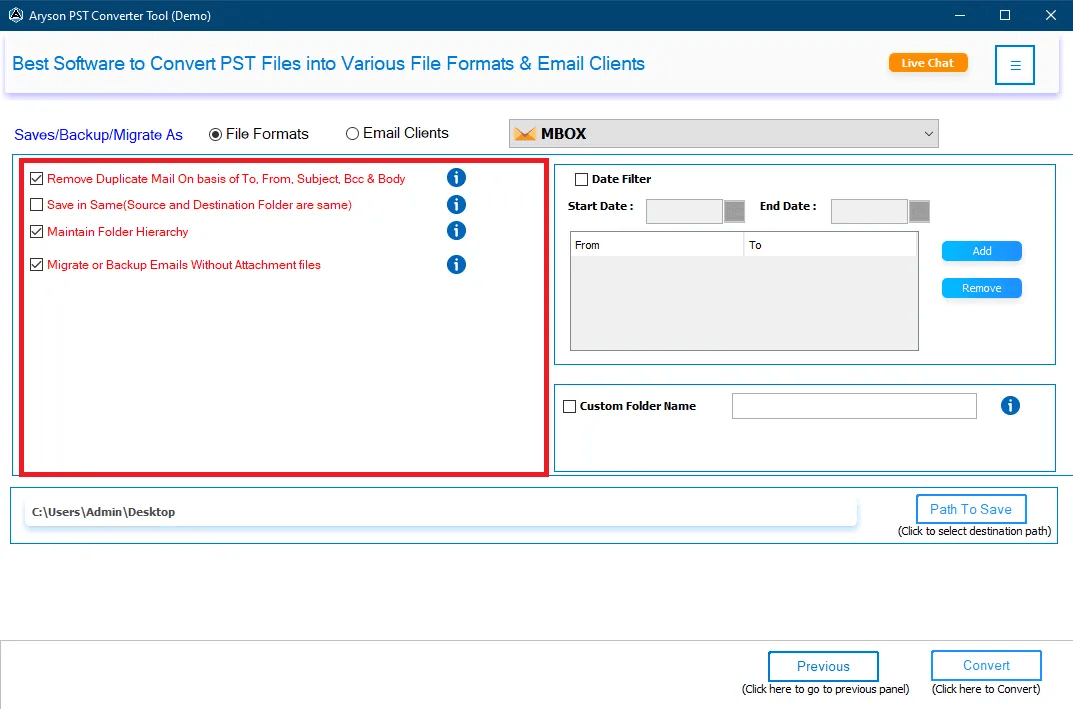Uncheck Remove Duplicate Mail option
This screenshot has width=1073, height=709.
[x=37, y=179]
